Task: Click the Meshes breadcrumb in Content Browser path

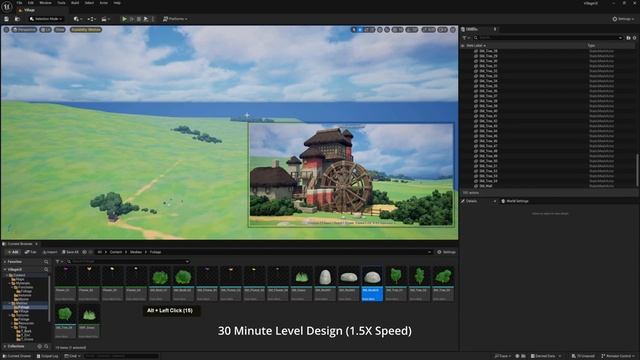Action: pos(136,252)
